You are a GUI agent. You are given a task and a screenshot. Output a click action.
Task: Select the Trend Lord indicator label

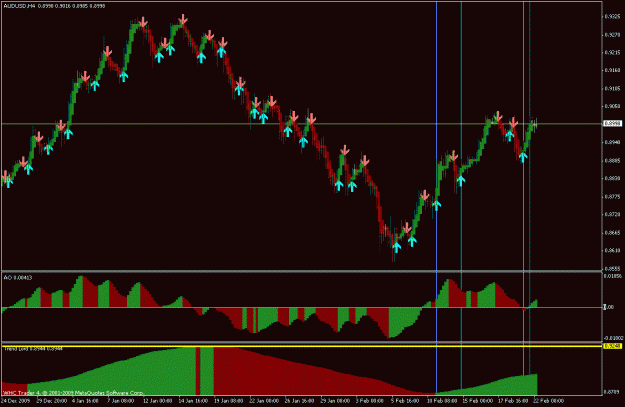[x=33, y=349]
